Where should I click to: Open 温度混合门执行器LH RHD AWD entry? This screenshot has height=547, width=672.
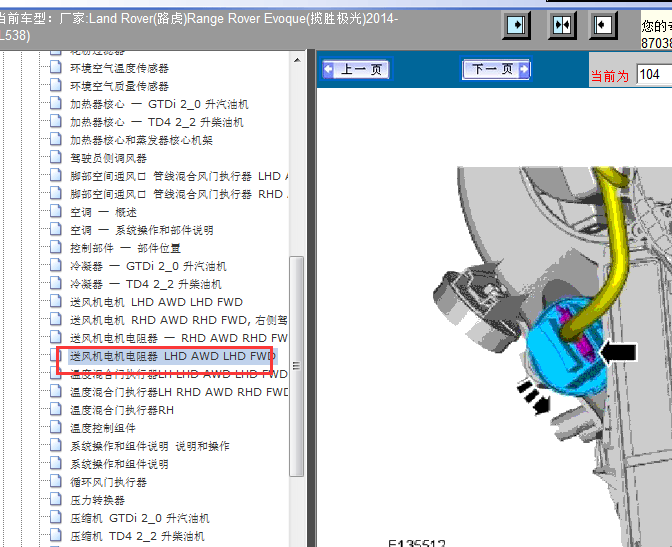(179, 392)
